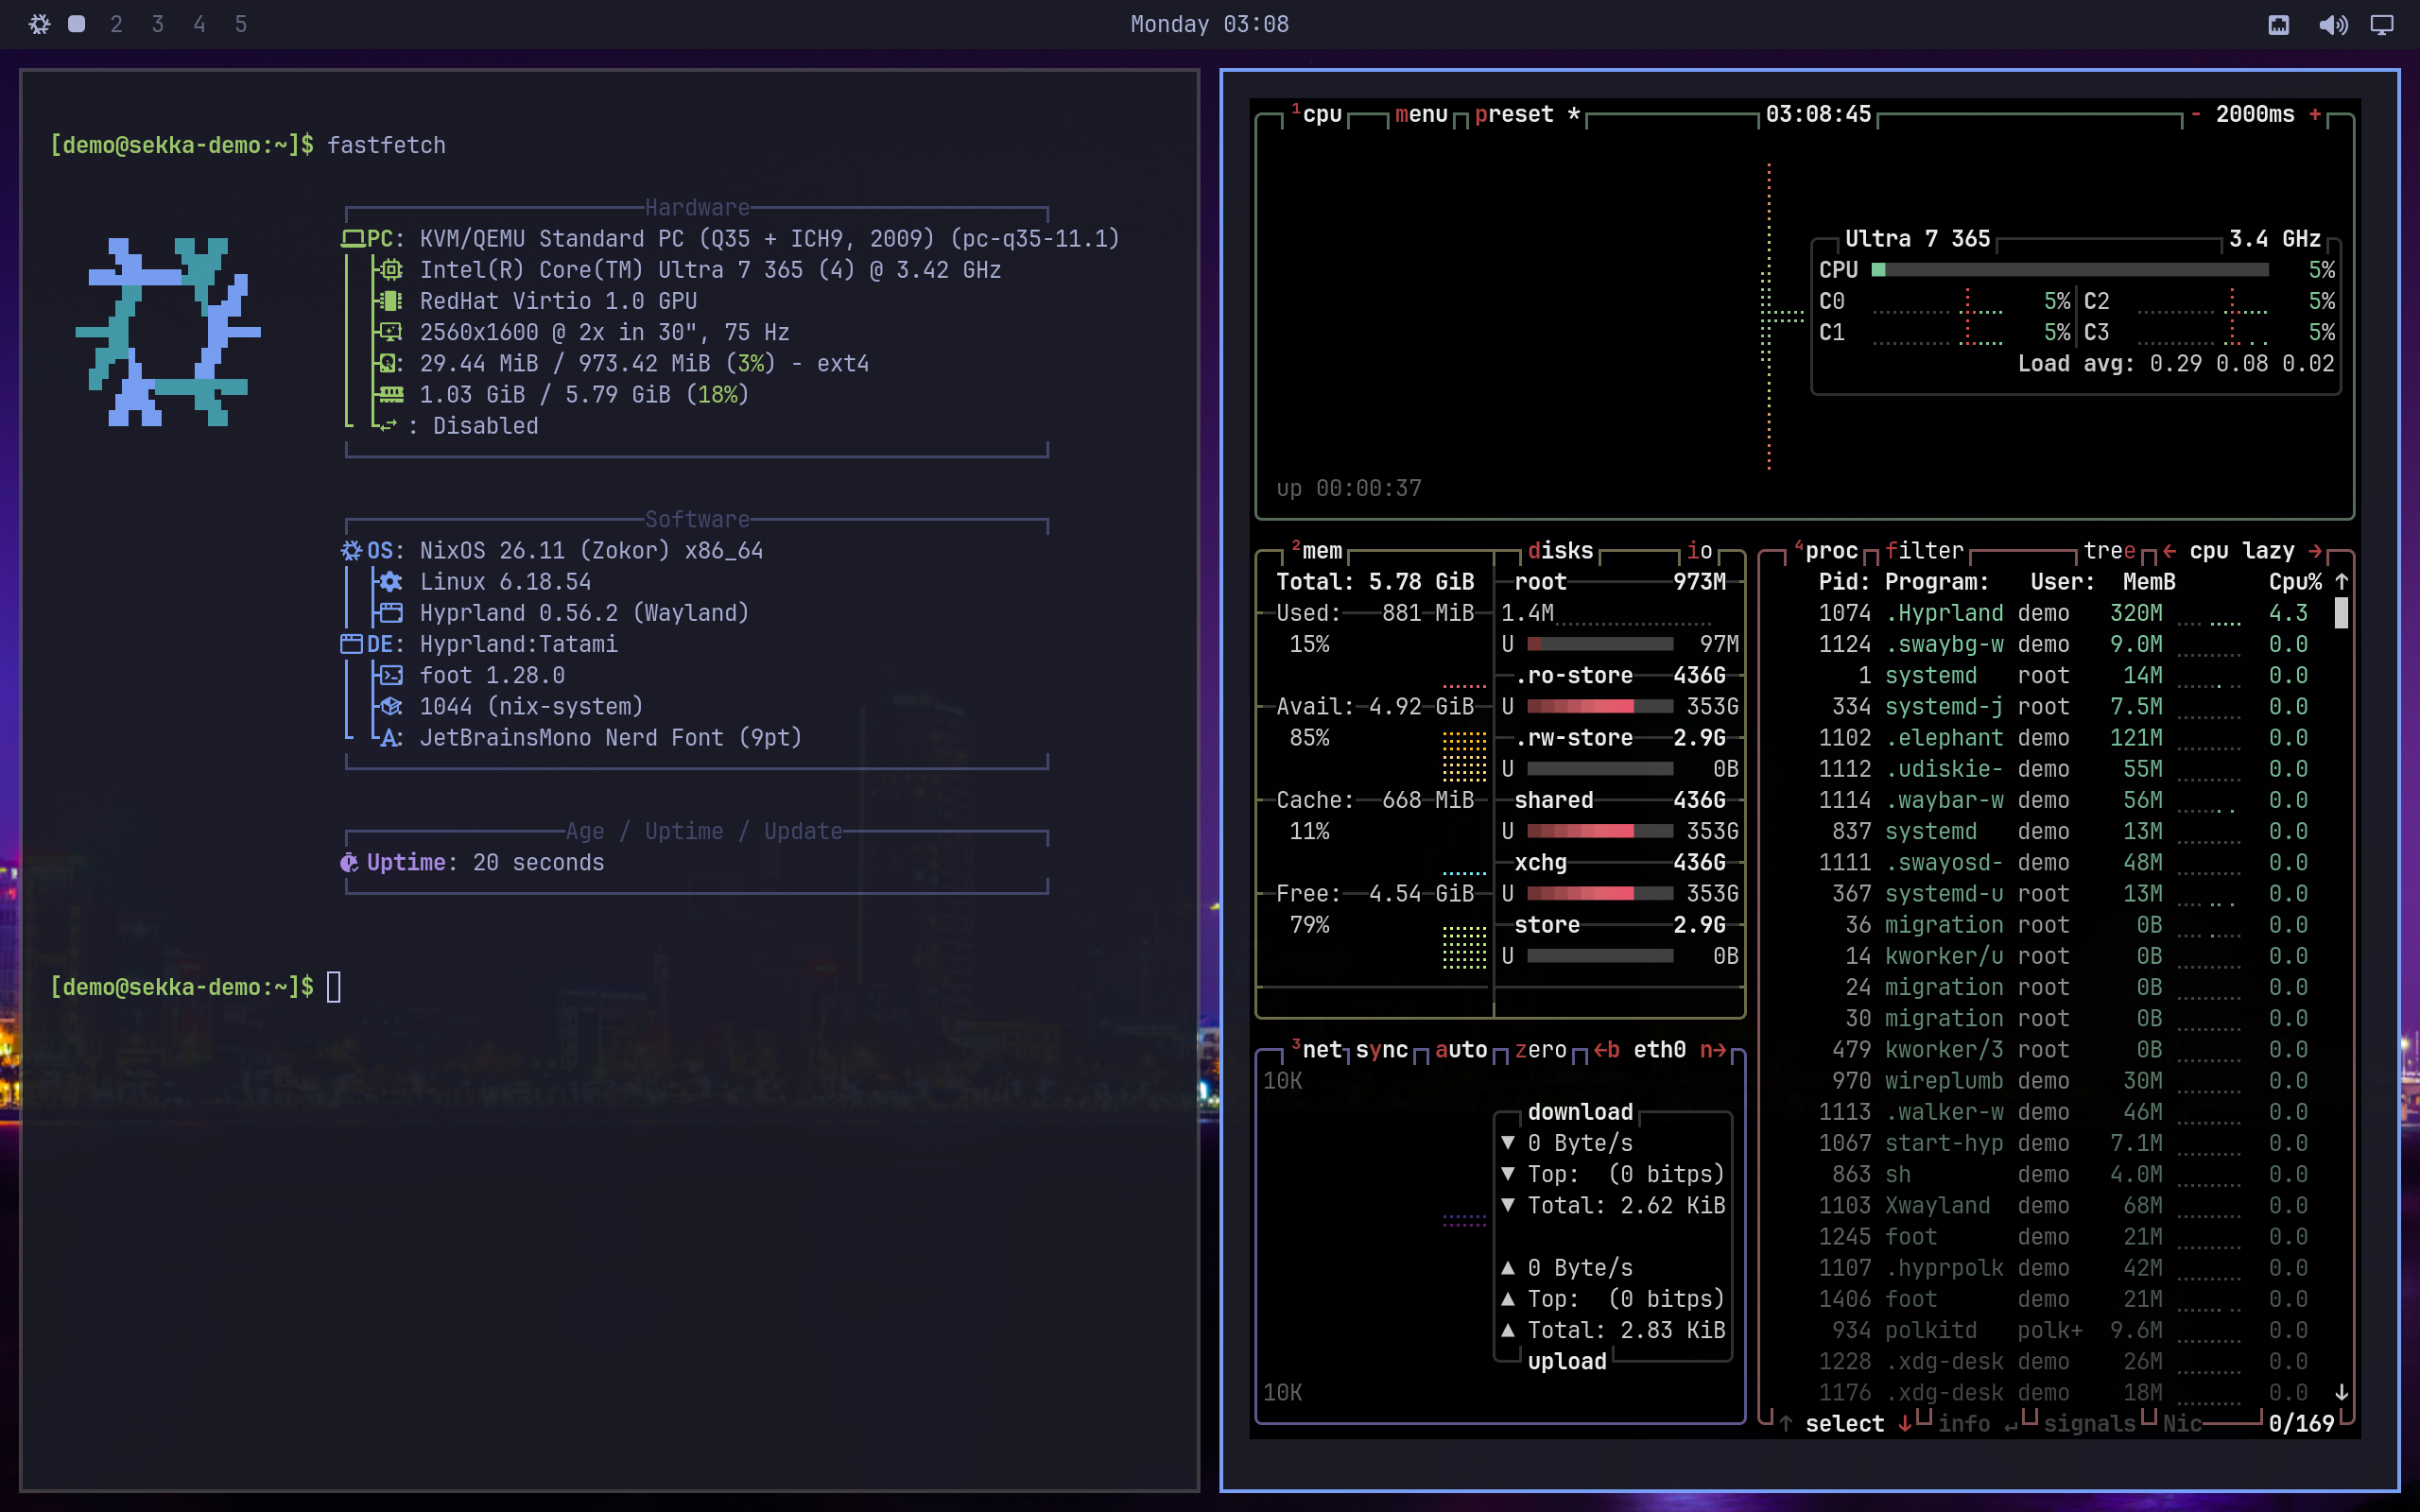Toggle the disks view in mem box

tap(1560, 551)
